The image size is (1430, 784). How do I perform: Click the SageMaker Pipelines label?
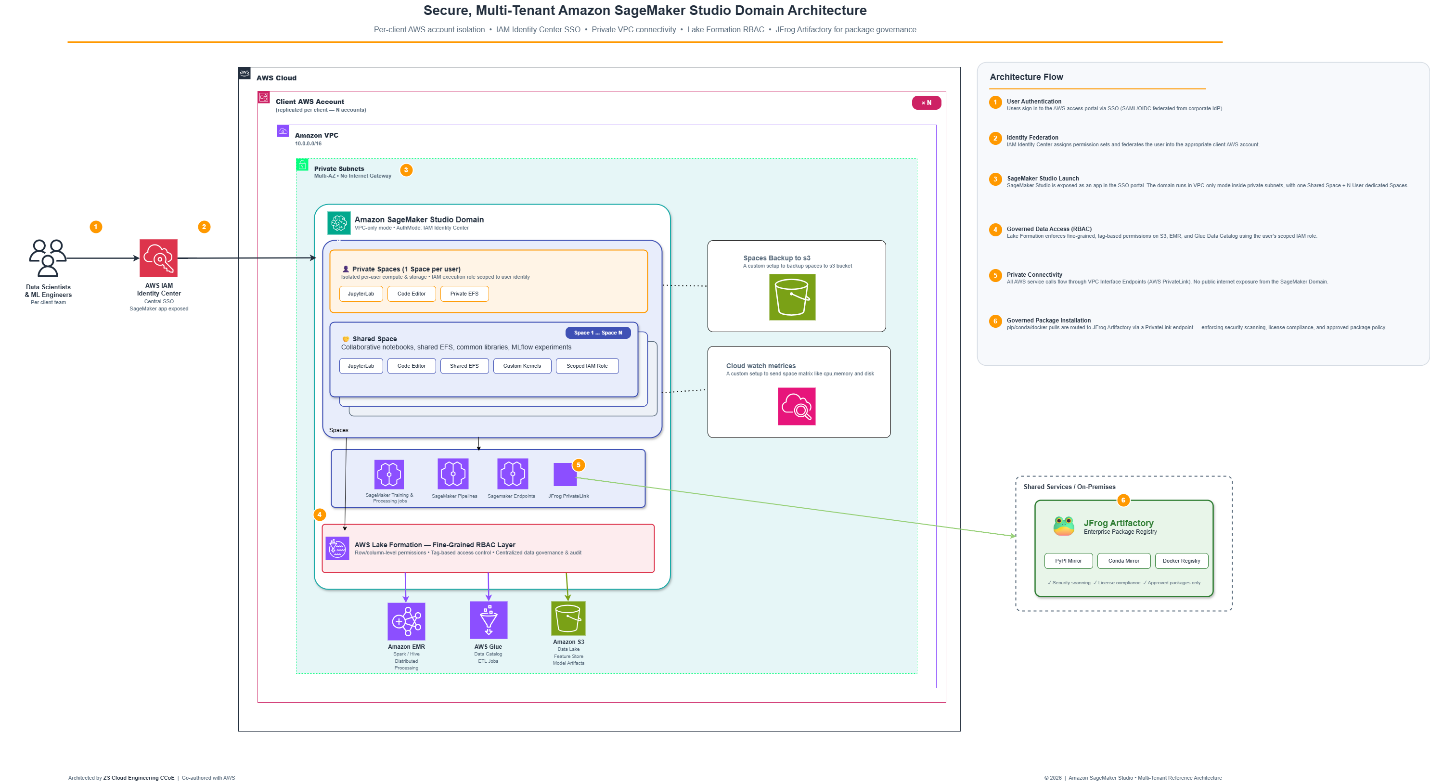[453, 495]
